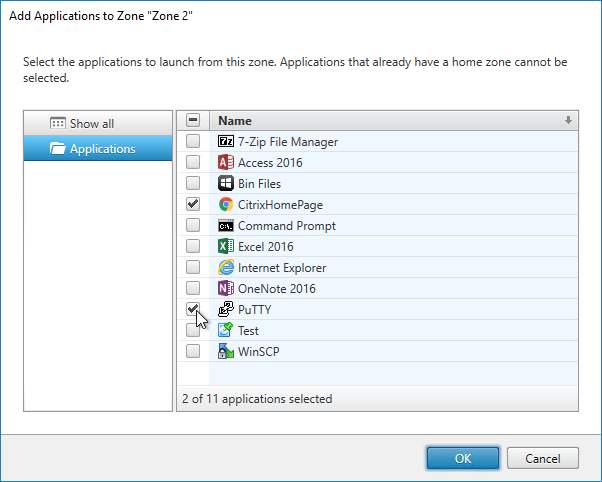Click the WinSCP application icon
Viewport: 602px width, 482px height.
point(226,351)
